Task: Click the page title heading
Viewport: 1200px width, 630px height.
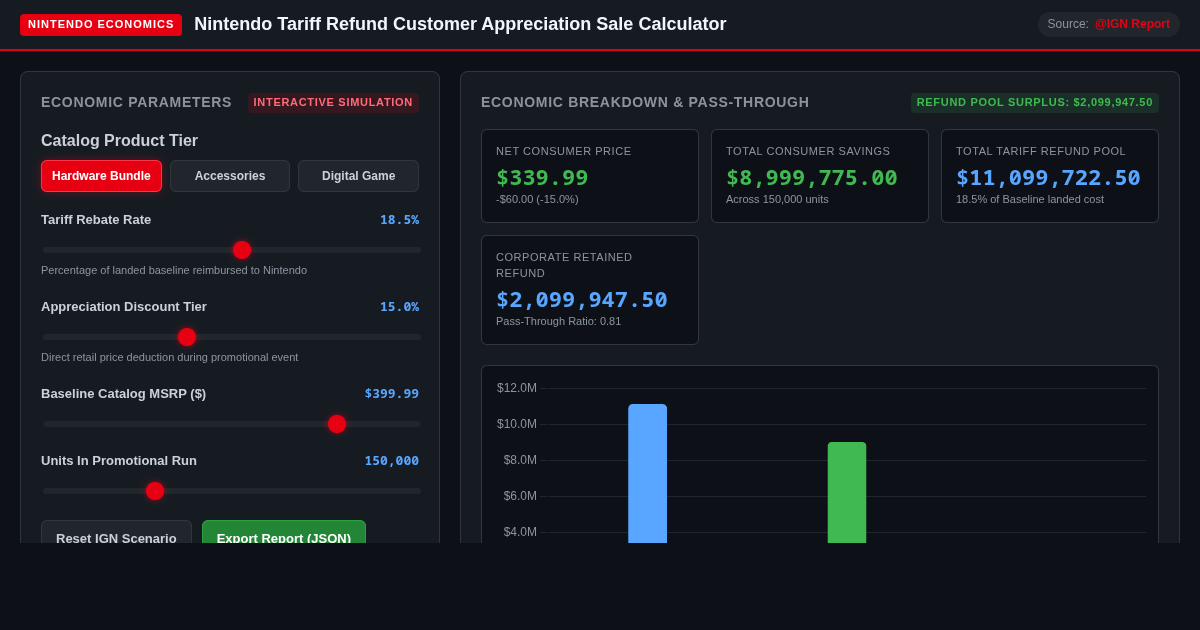Action: [x=460, y=24]
